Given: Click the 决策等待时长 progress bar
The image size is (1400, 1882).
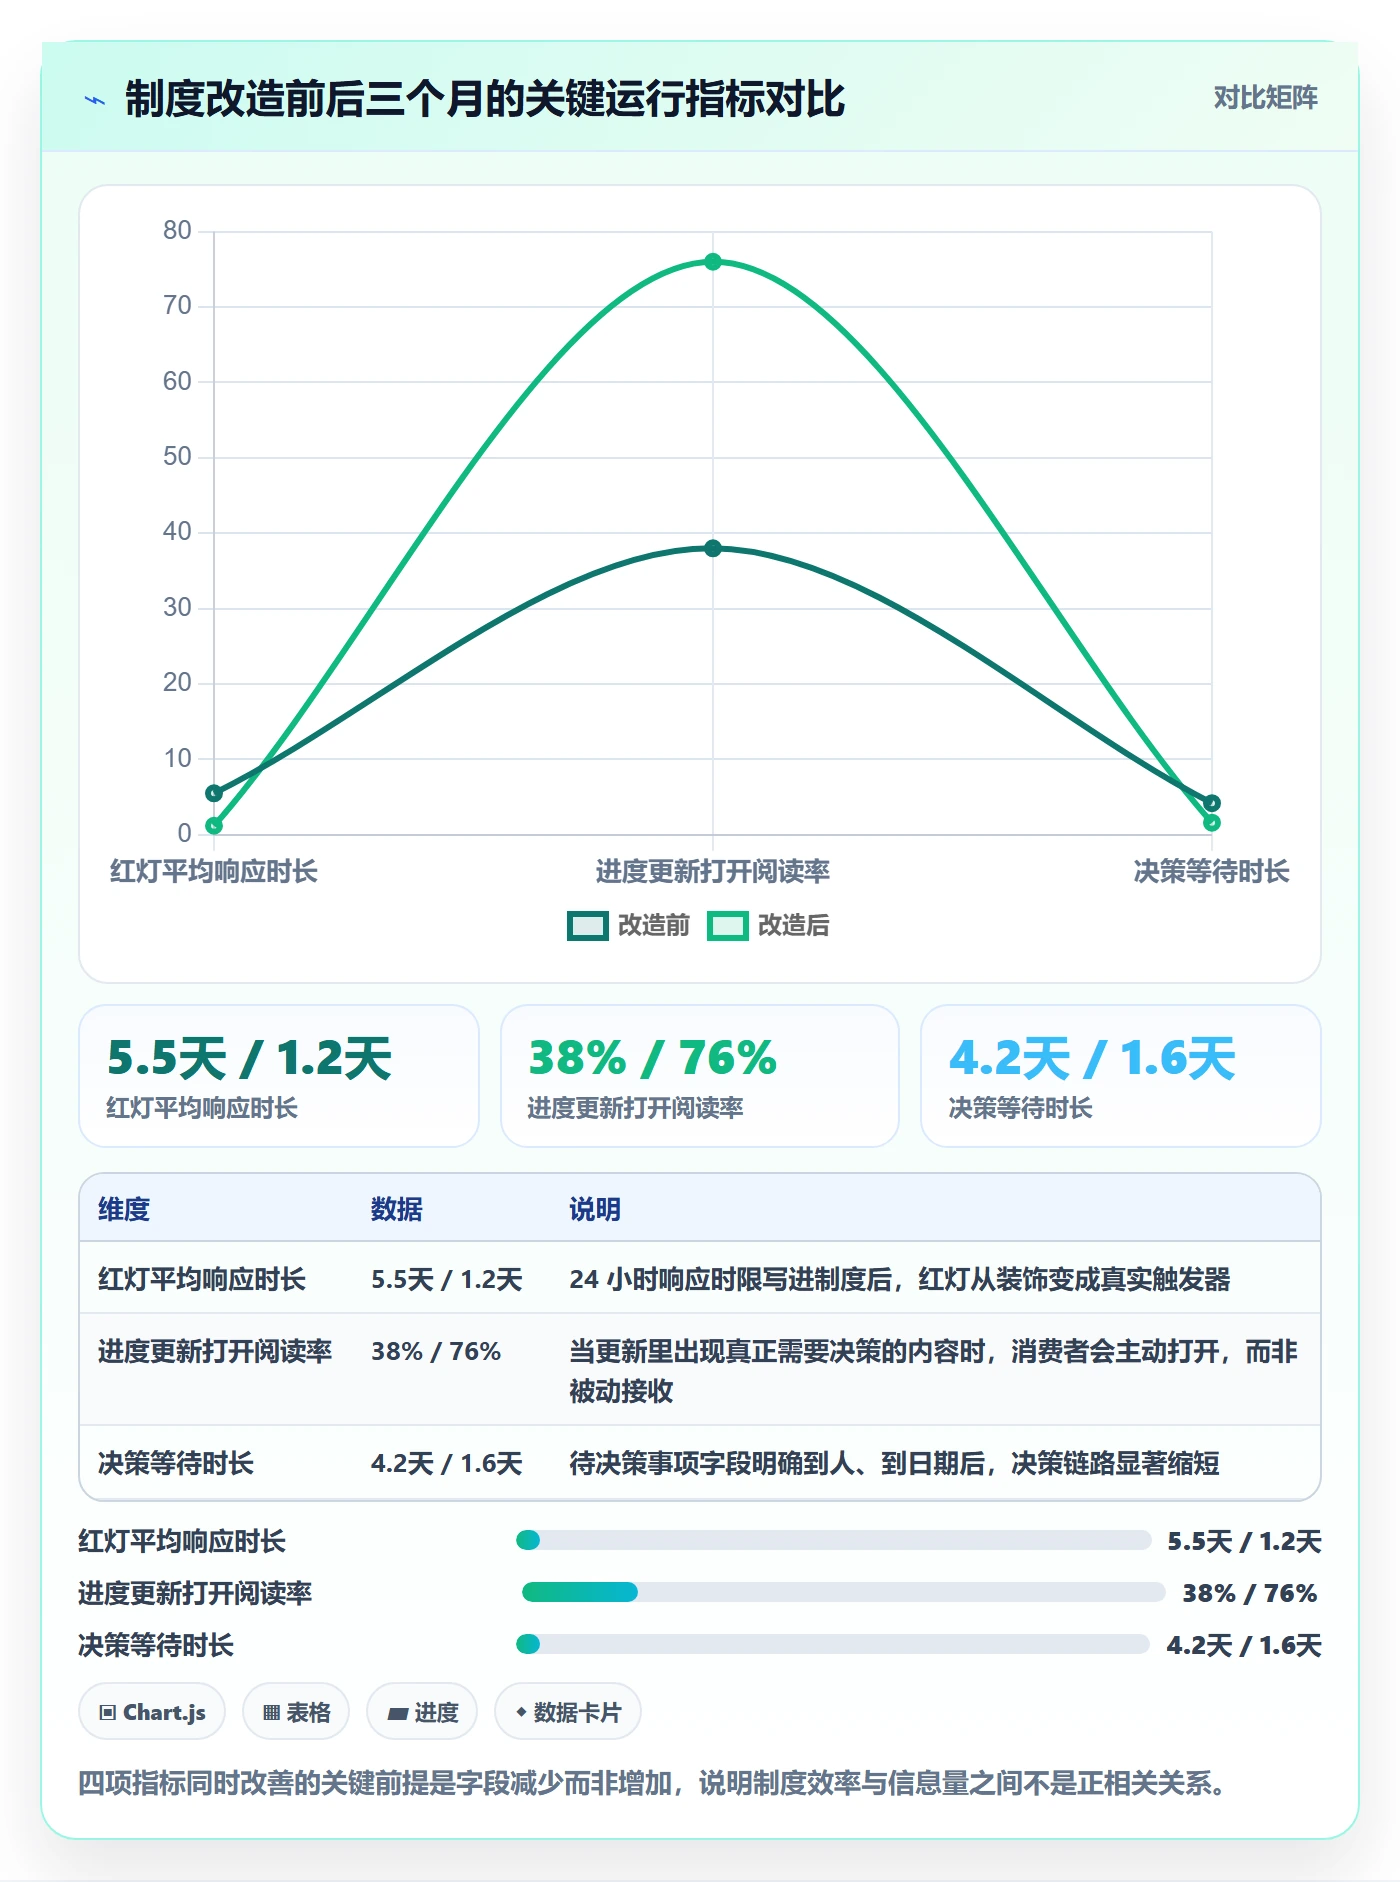Looking at the screenshot, I should (833, 1644).
